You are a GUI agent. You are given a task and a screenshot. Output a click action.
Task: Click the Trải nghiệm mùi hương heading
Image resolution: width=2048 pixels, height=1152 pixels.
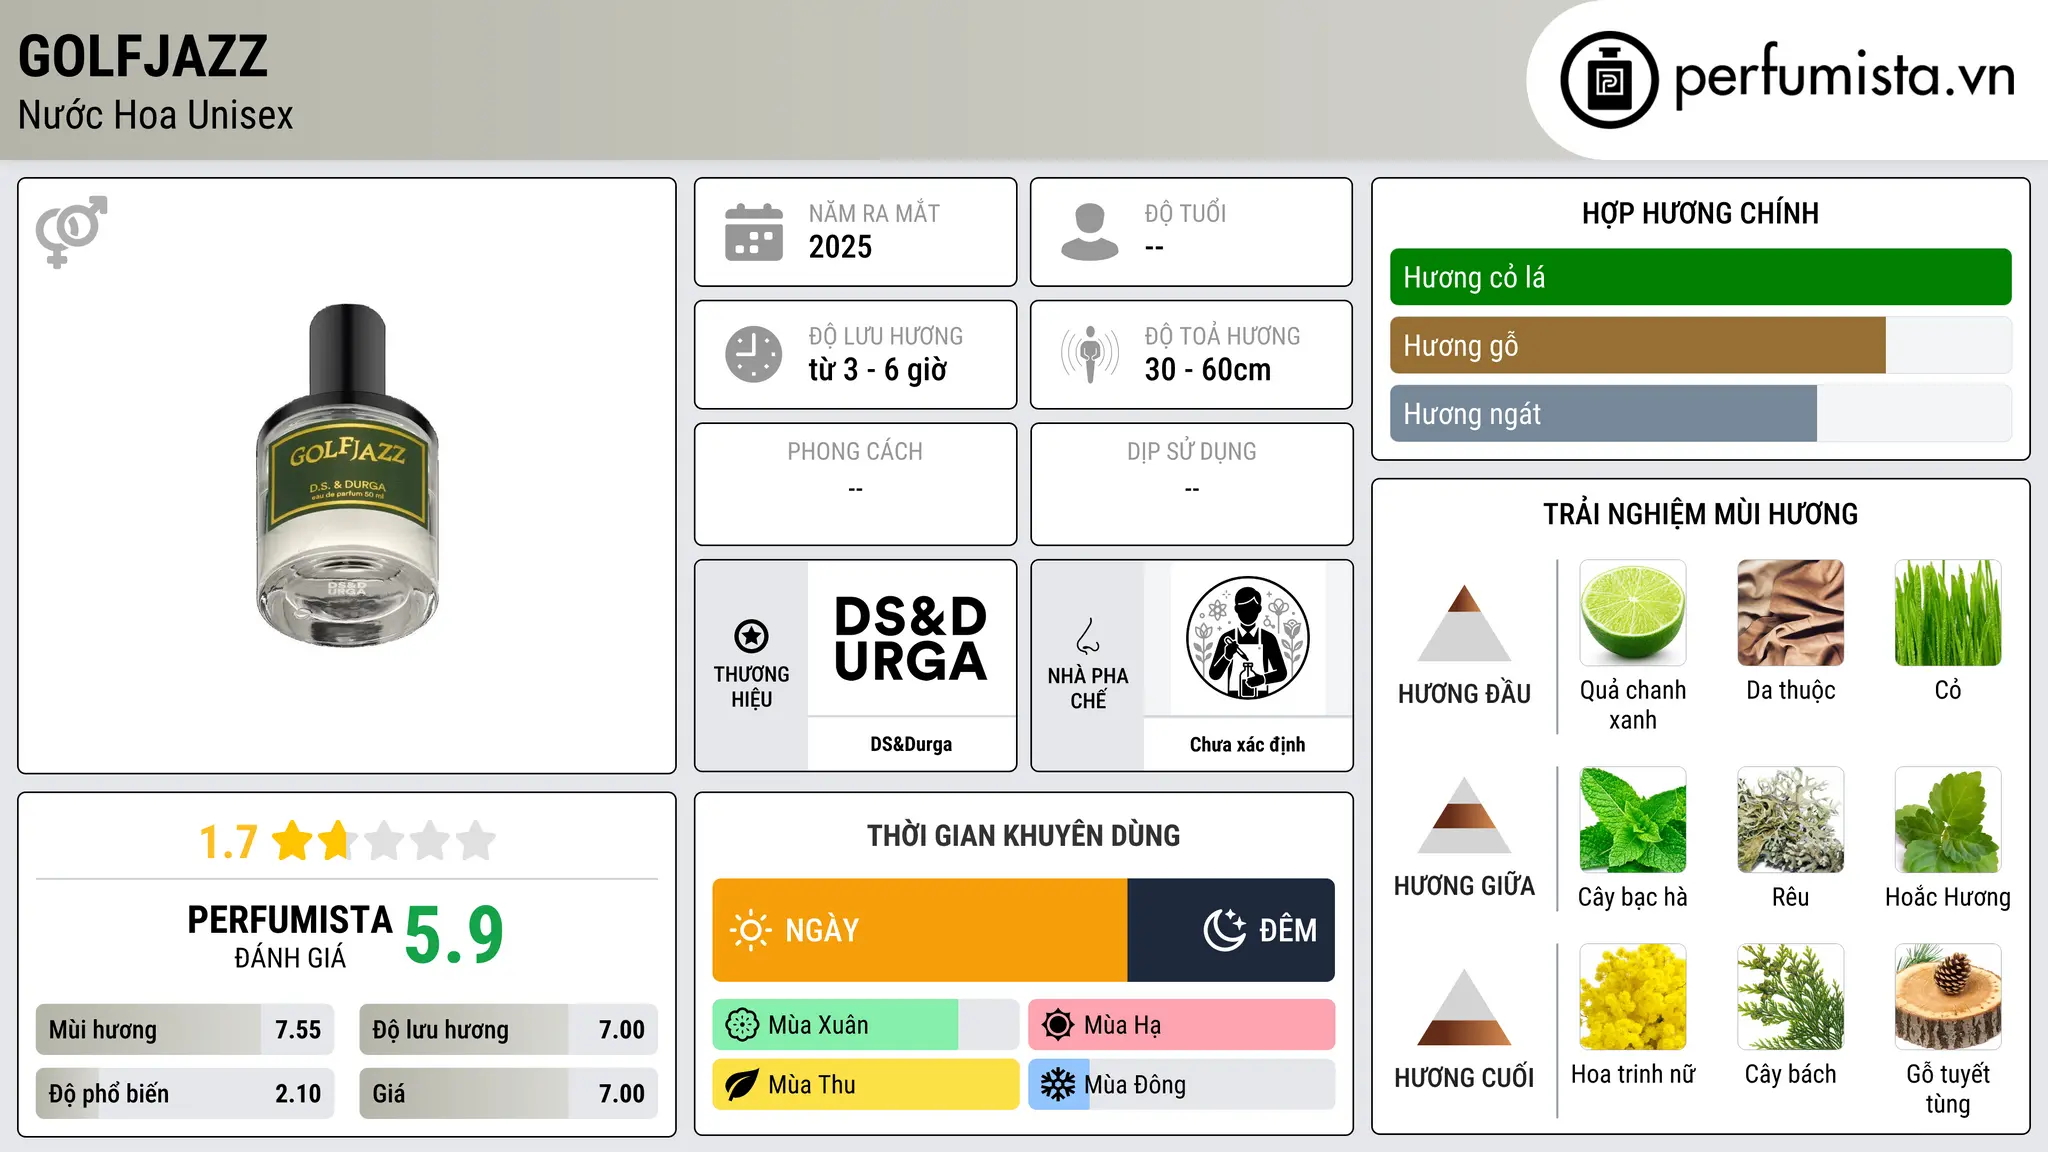tap(1700, 514)
